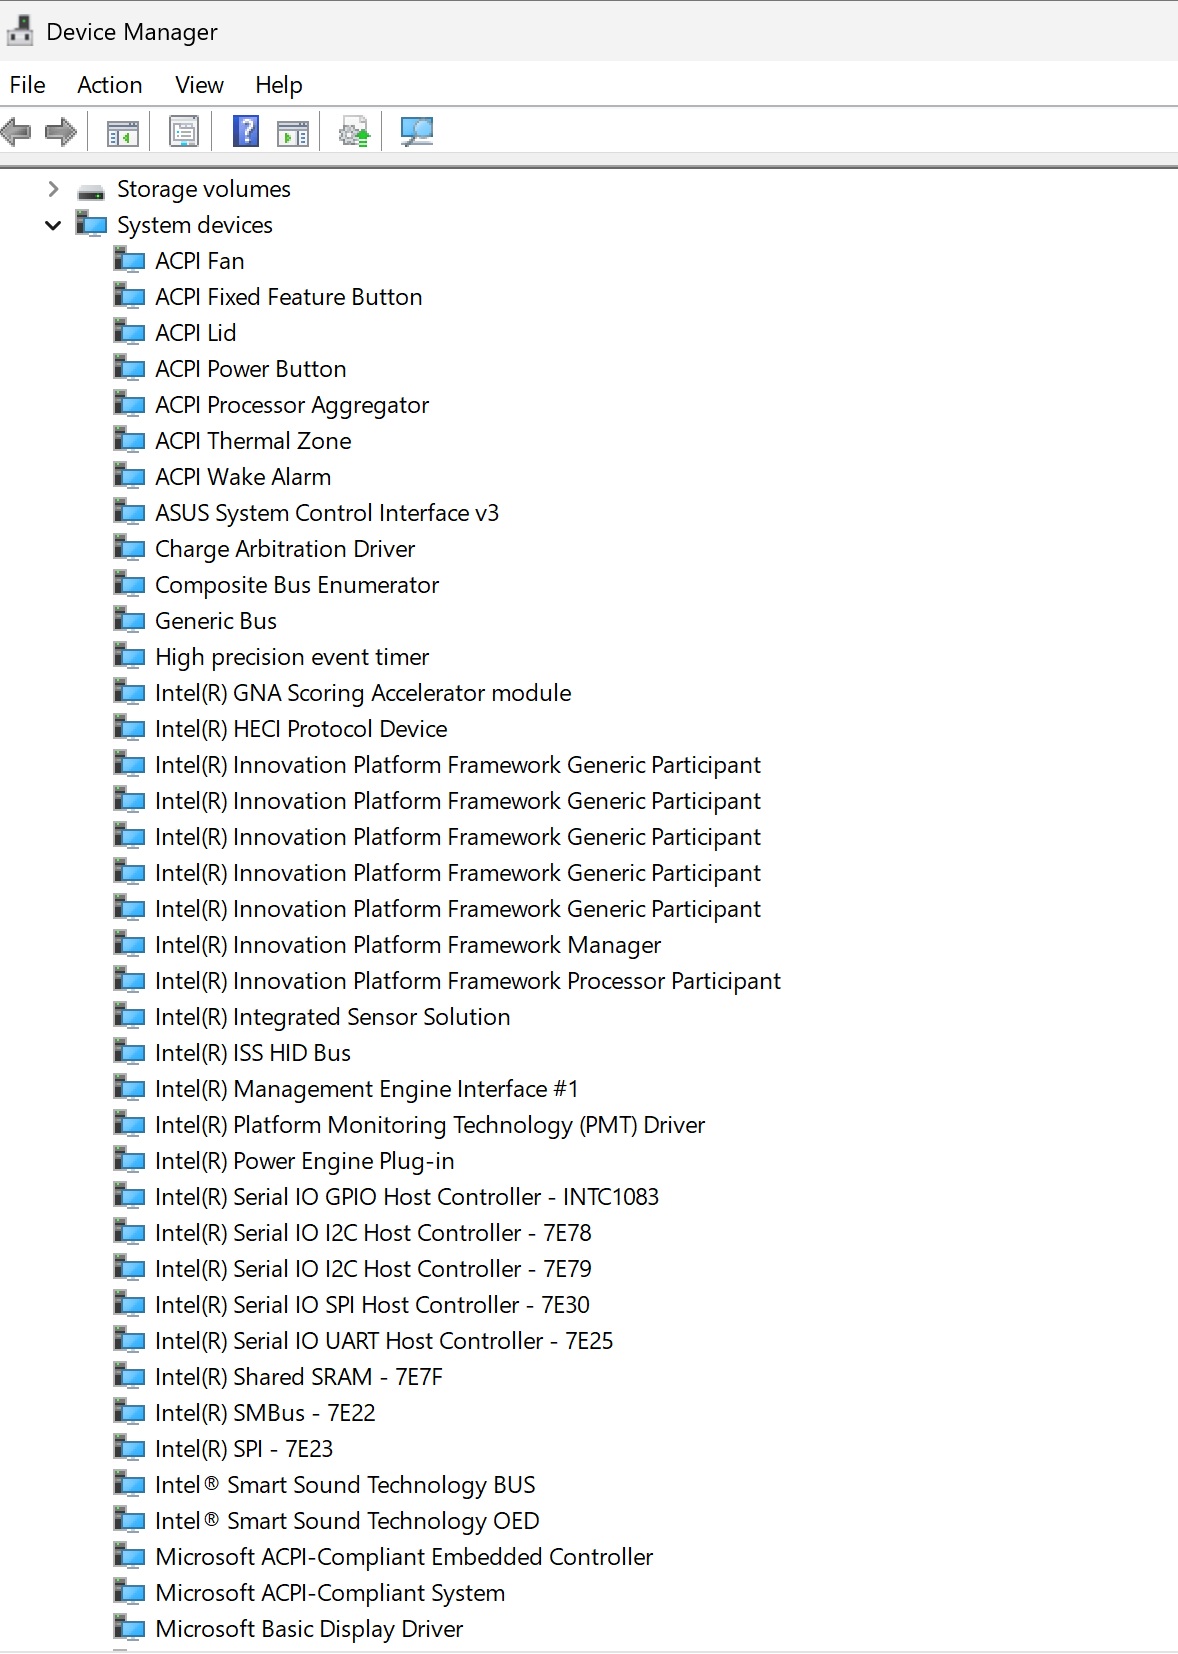Click the icon beside ACPI Lid
The image size is (1178, 1654).
click(x=129, y=332)
